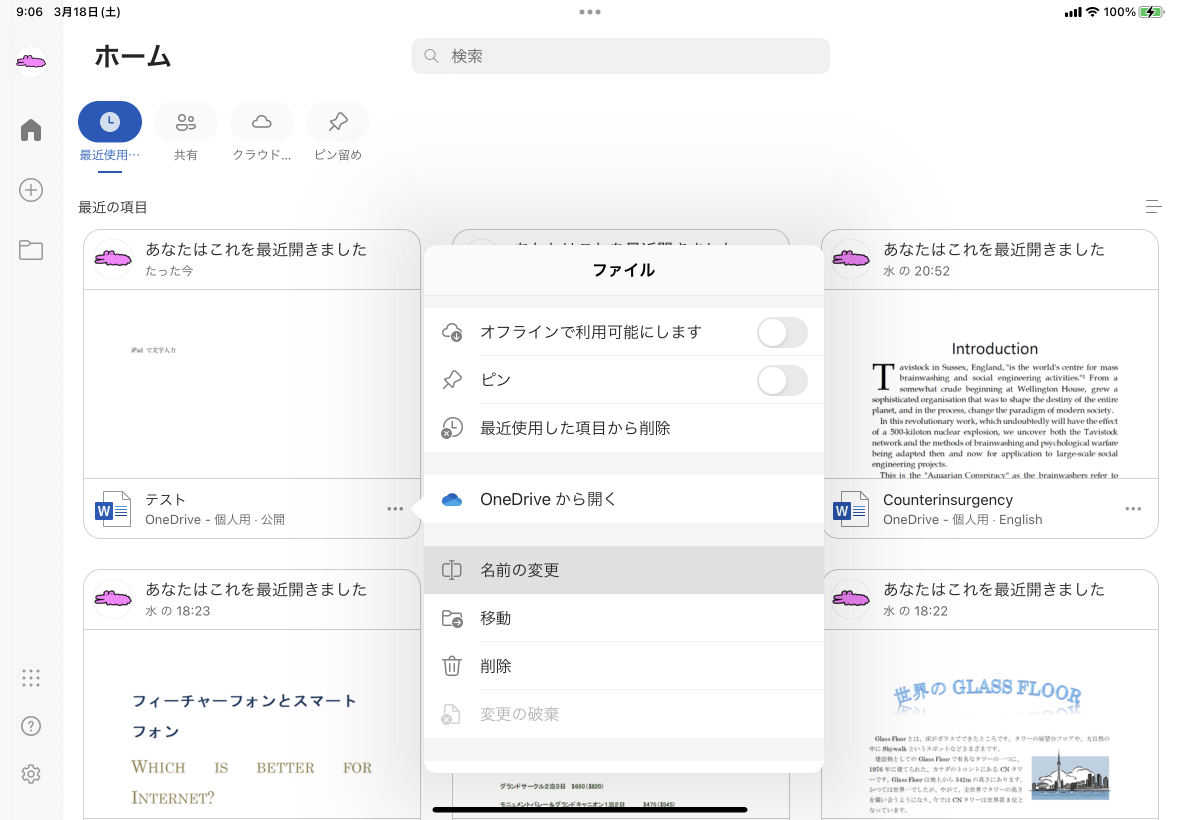The height and width of the screenshot is (820, 1180).
Task: Click 水 の 18:23 timestamp
Action: click(178, 611)
